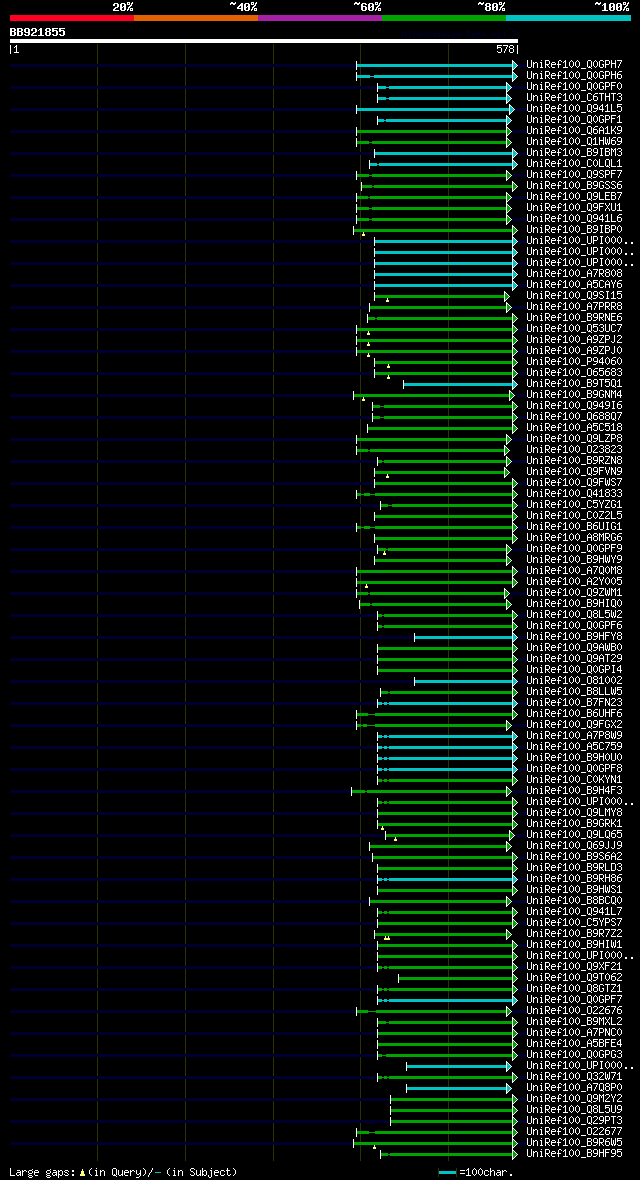Click the cyan alignment bar for B9HFY8
This screenshot has width=640, height=1180.
pos(464,637)
